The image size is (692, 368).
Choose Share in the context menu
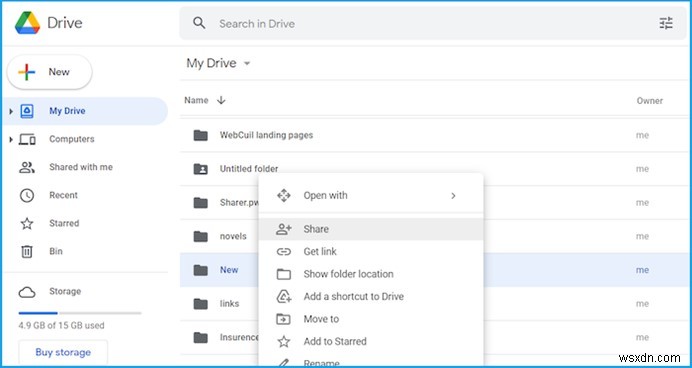click(x=371, y=229)
